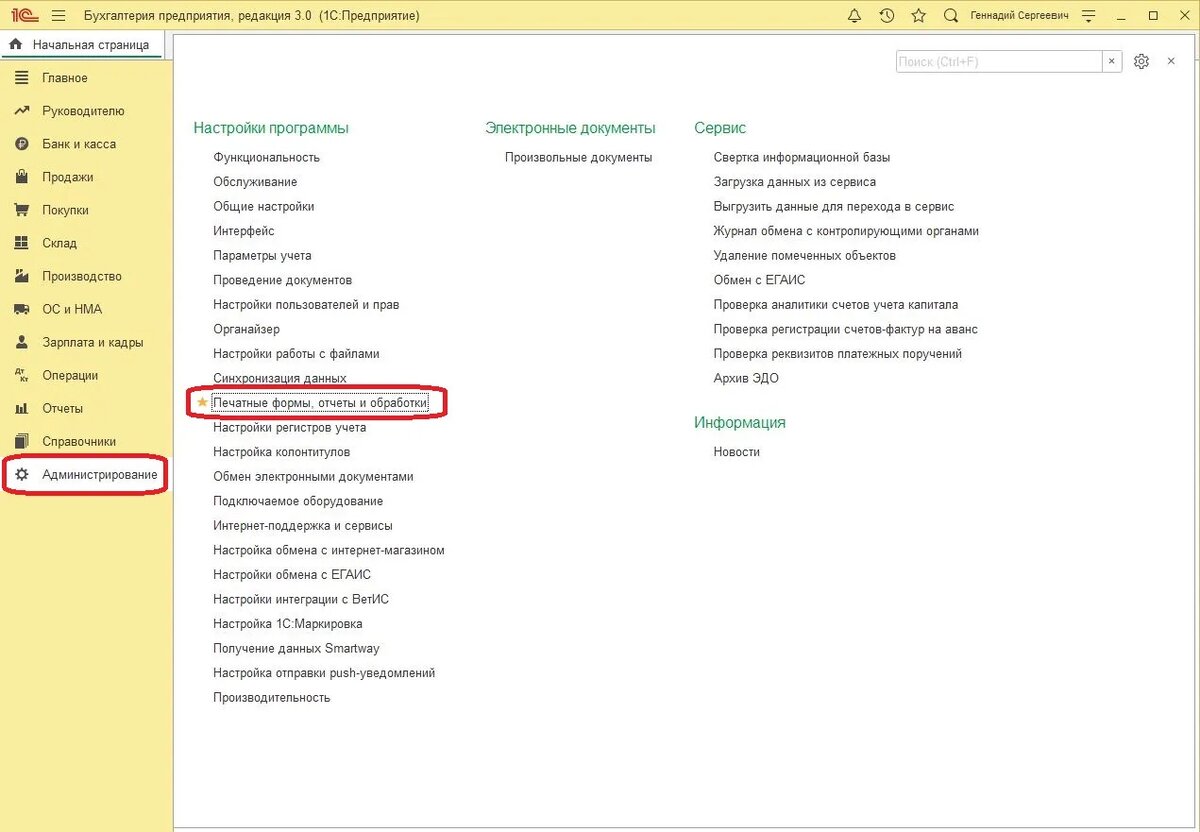Click the Производство factory icon

pos(21,276)
